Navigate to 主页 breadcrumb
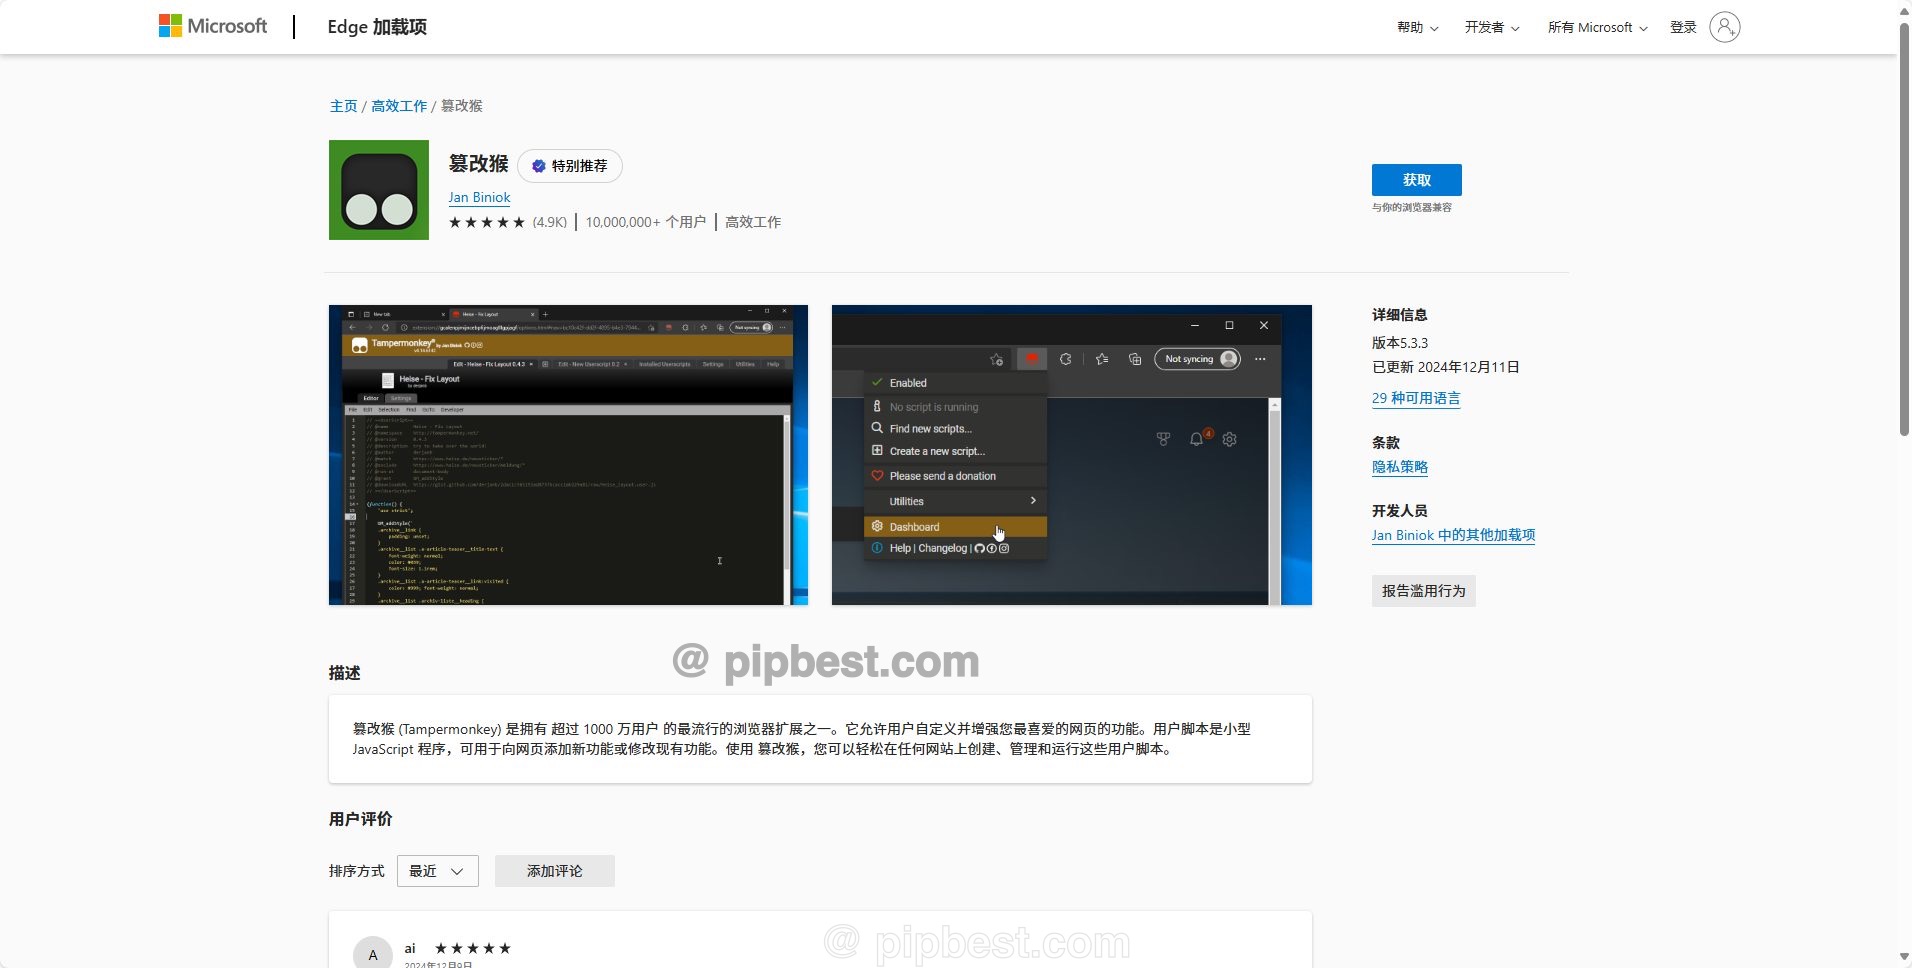The width and height of the screenshot is (1912, 968). (x=343, y=106)
